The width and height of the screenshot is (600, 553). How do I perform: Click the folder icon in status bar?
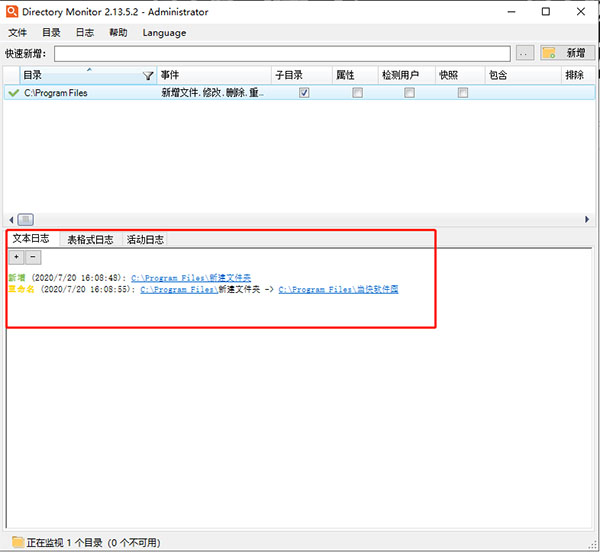(x=17, y=542)
